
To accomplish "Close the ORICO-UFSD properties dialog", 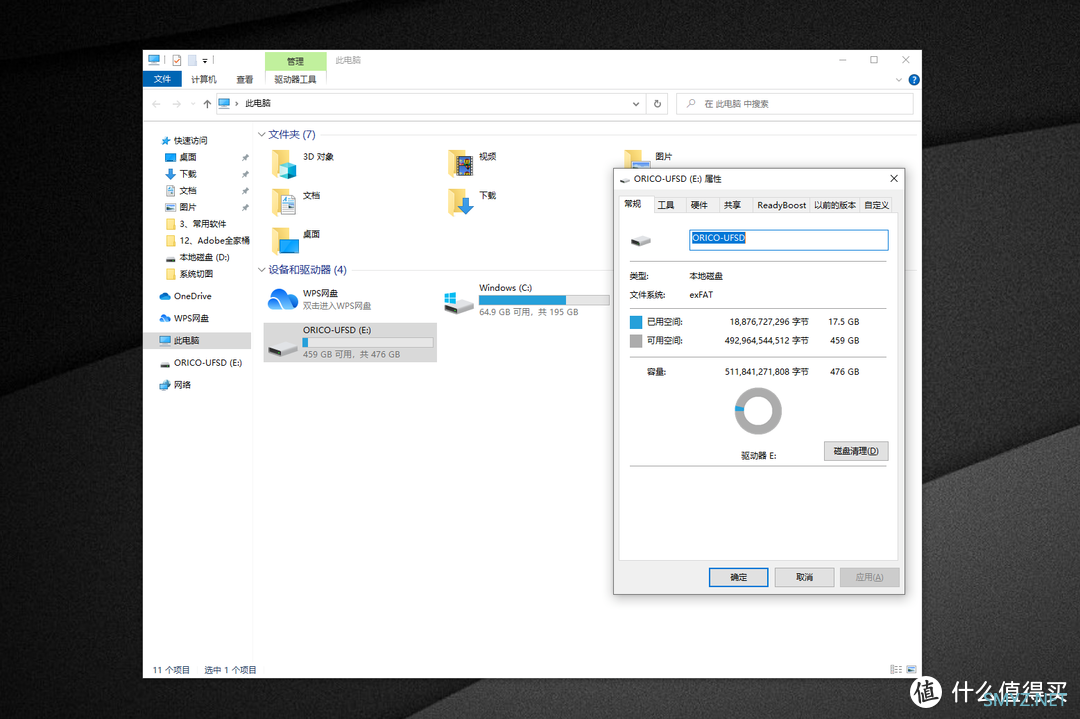I will (x=894, y=178).
